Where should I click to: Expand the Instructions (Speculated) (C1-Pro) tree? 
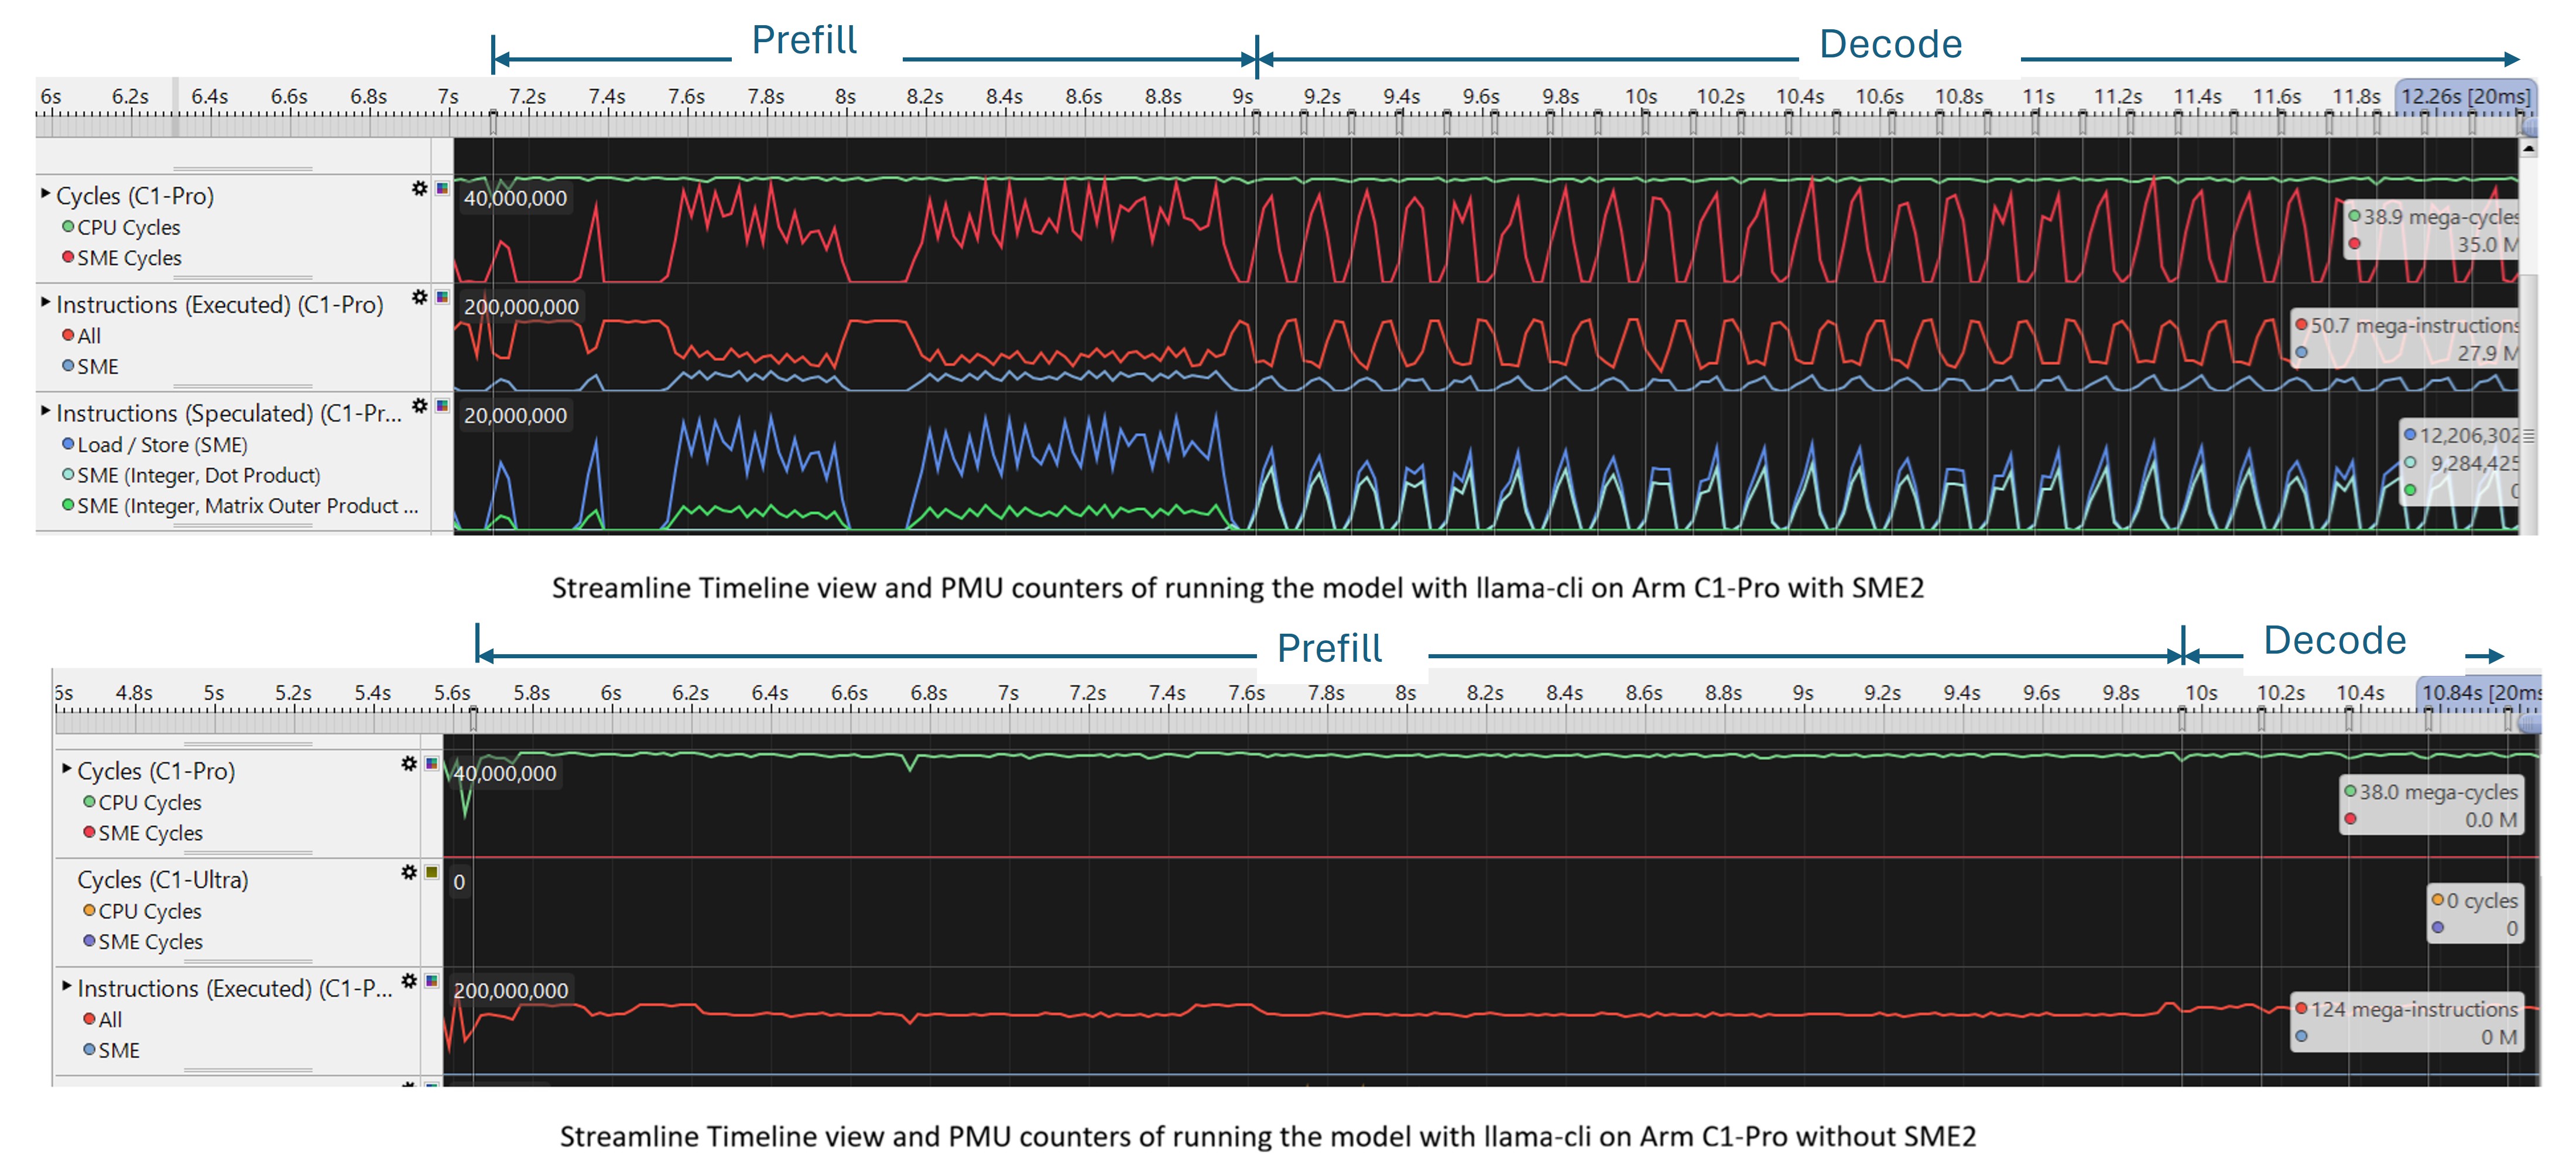45,413
